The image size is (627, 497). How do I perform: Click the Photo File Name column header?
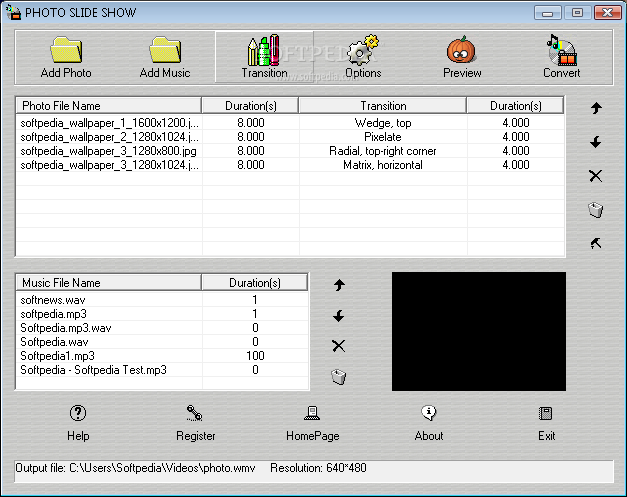tap(108, 106)
